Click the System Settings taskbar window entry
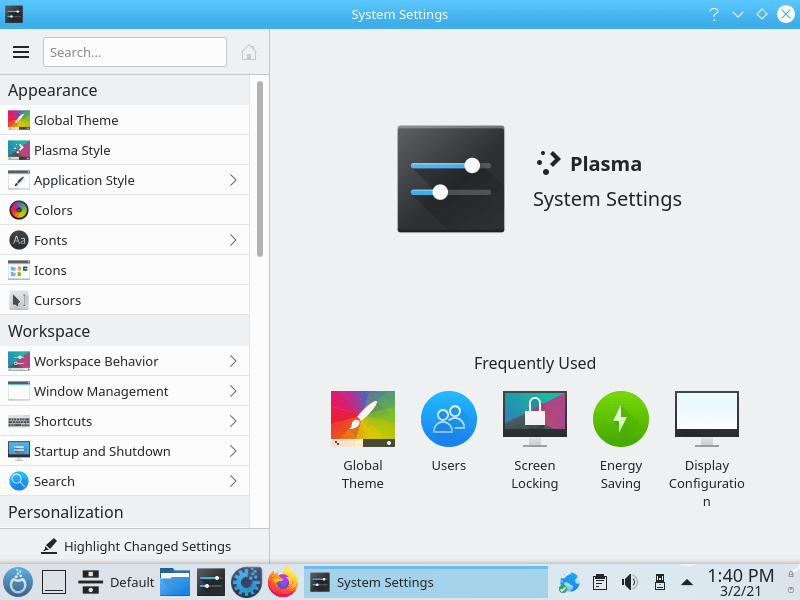Image resolution: width=800 pixels, height=600 pixels. 426,582
